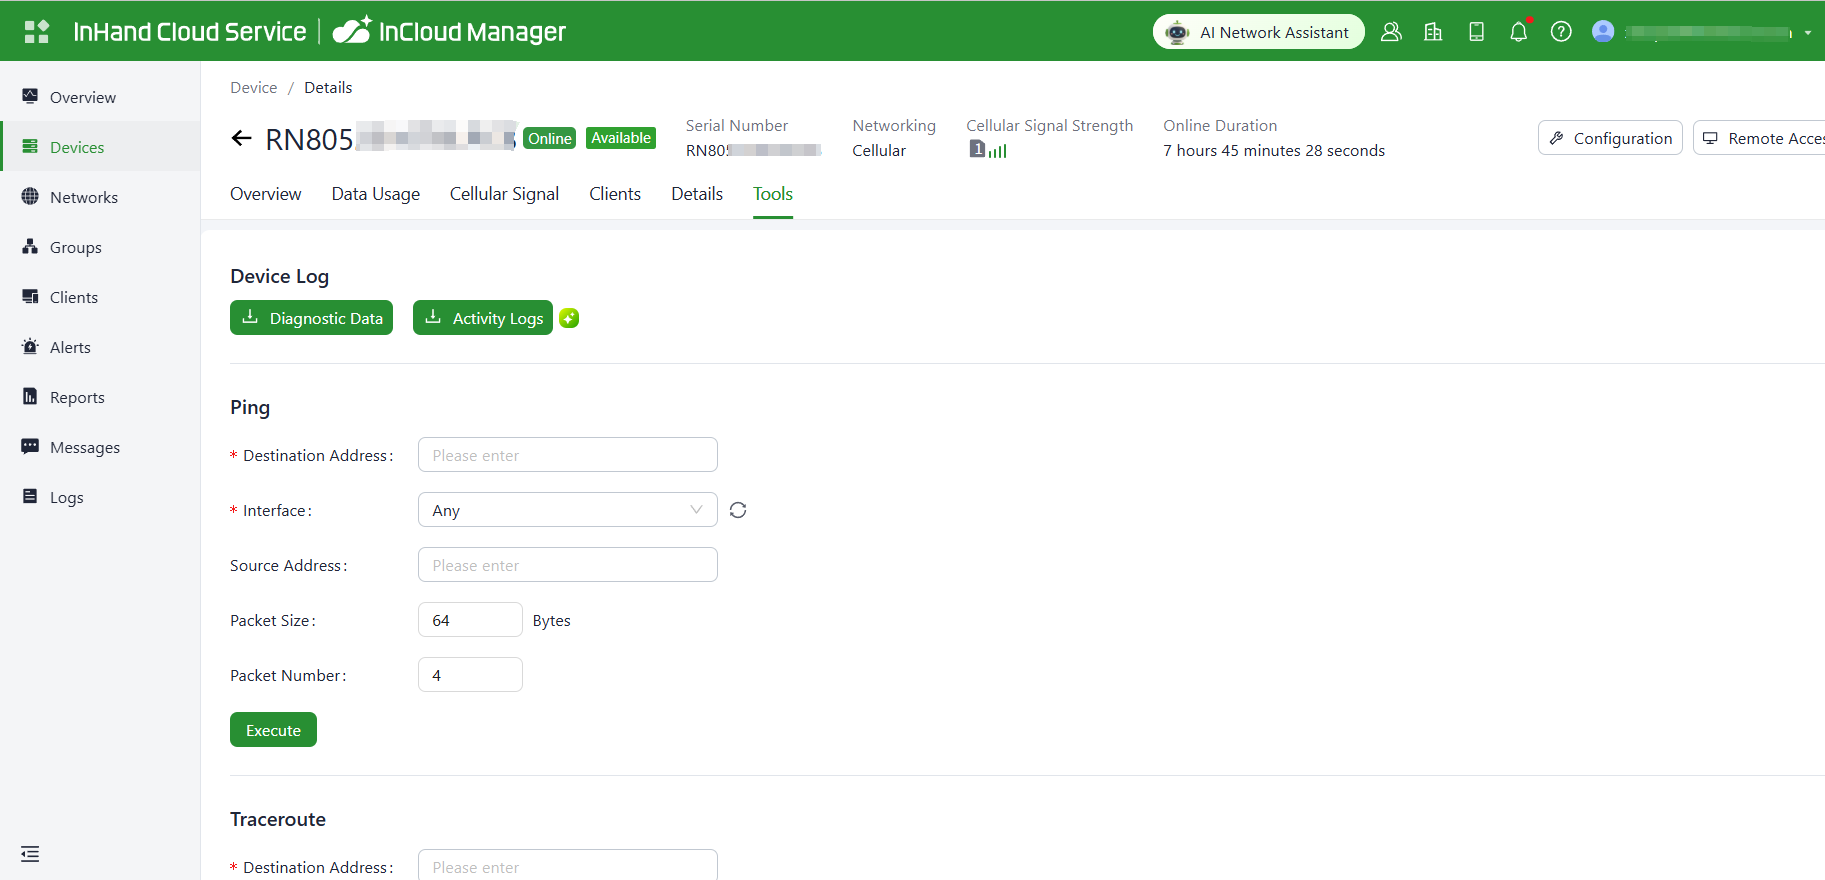The width and height of the screenshot is (1825, 880).
Task: Click the back arrow beside device name
Action: (x=241, y=139)
